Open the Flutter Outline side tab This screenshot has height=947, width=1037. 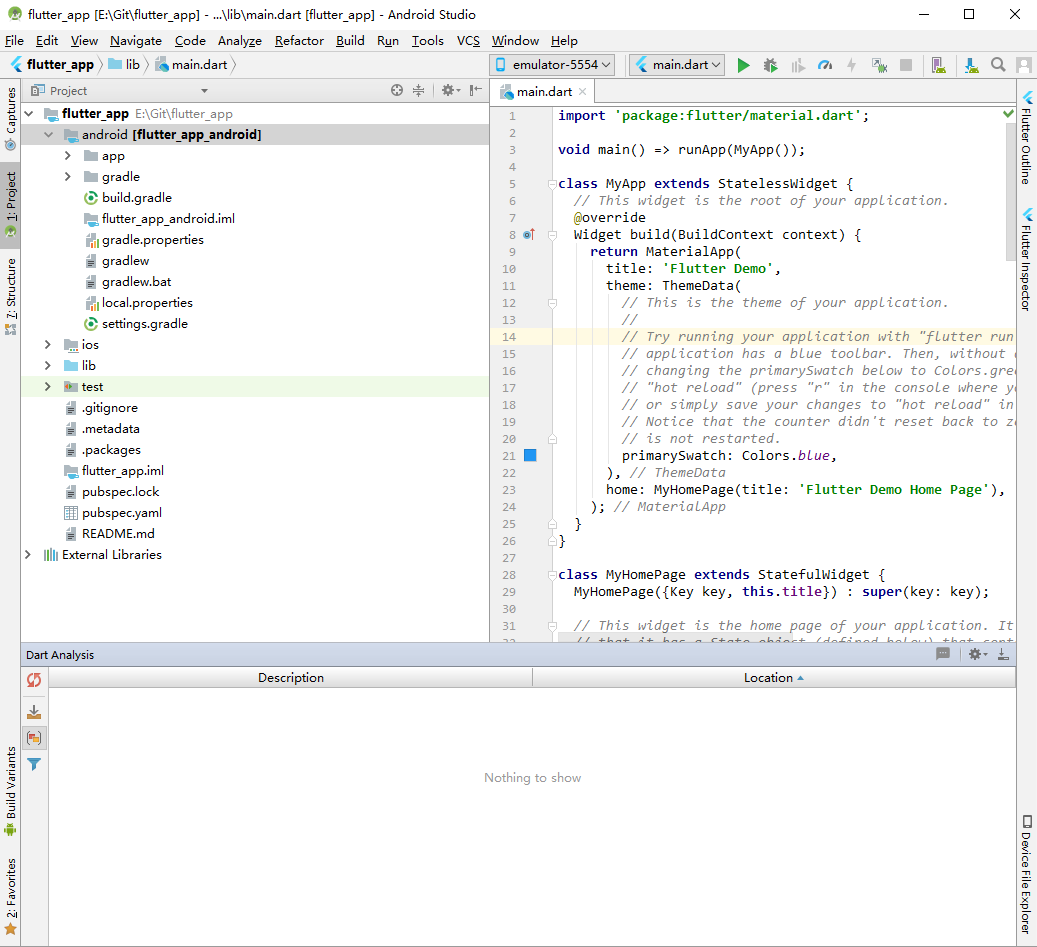[1026, 138]
